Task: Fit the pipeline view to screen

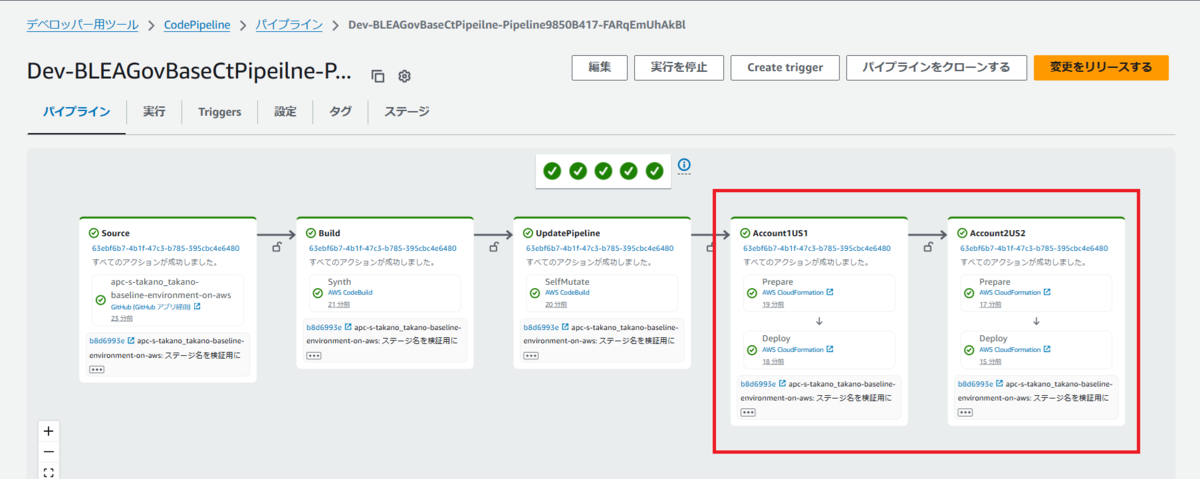Action: pyautogui.click(x=49, y=471)
